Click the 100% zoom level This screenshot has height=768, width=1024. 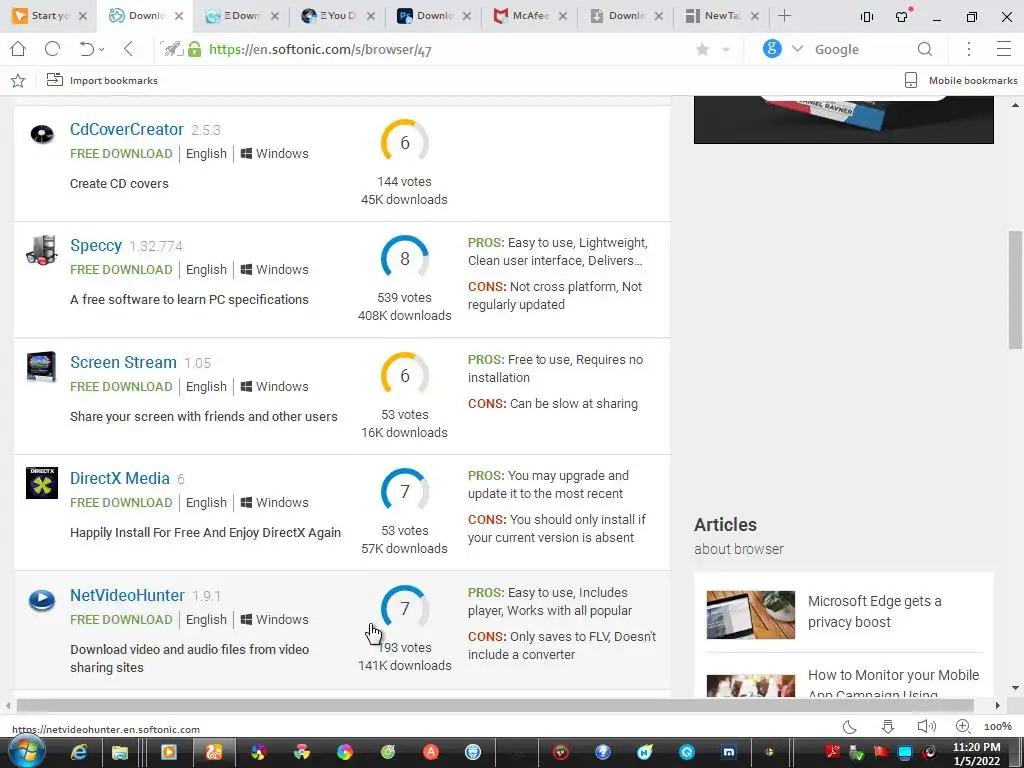[997, 727]
